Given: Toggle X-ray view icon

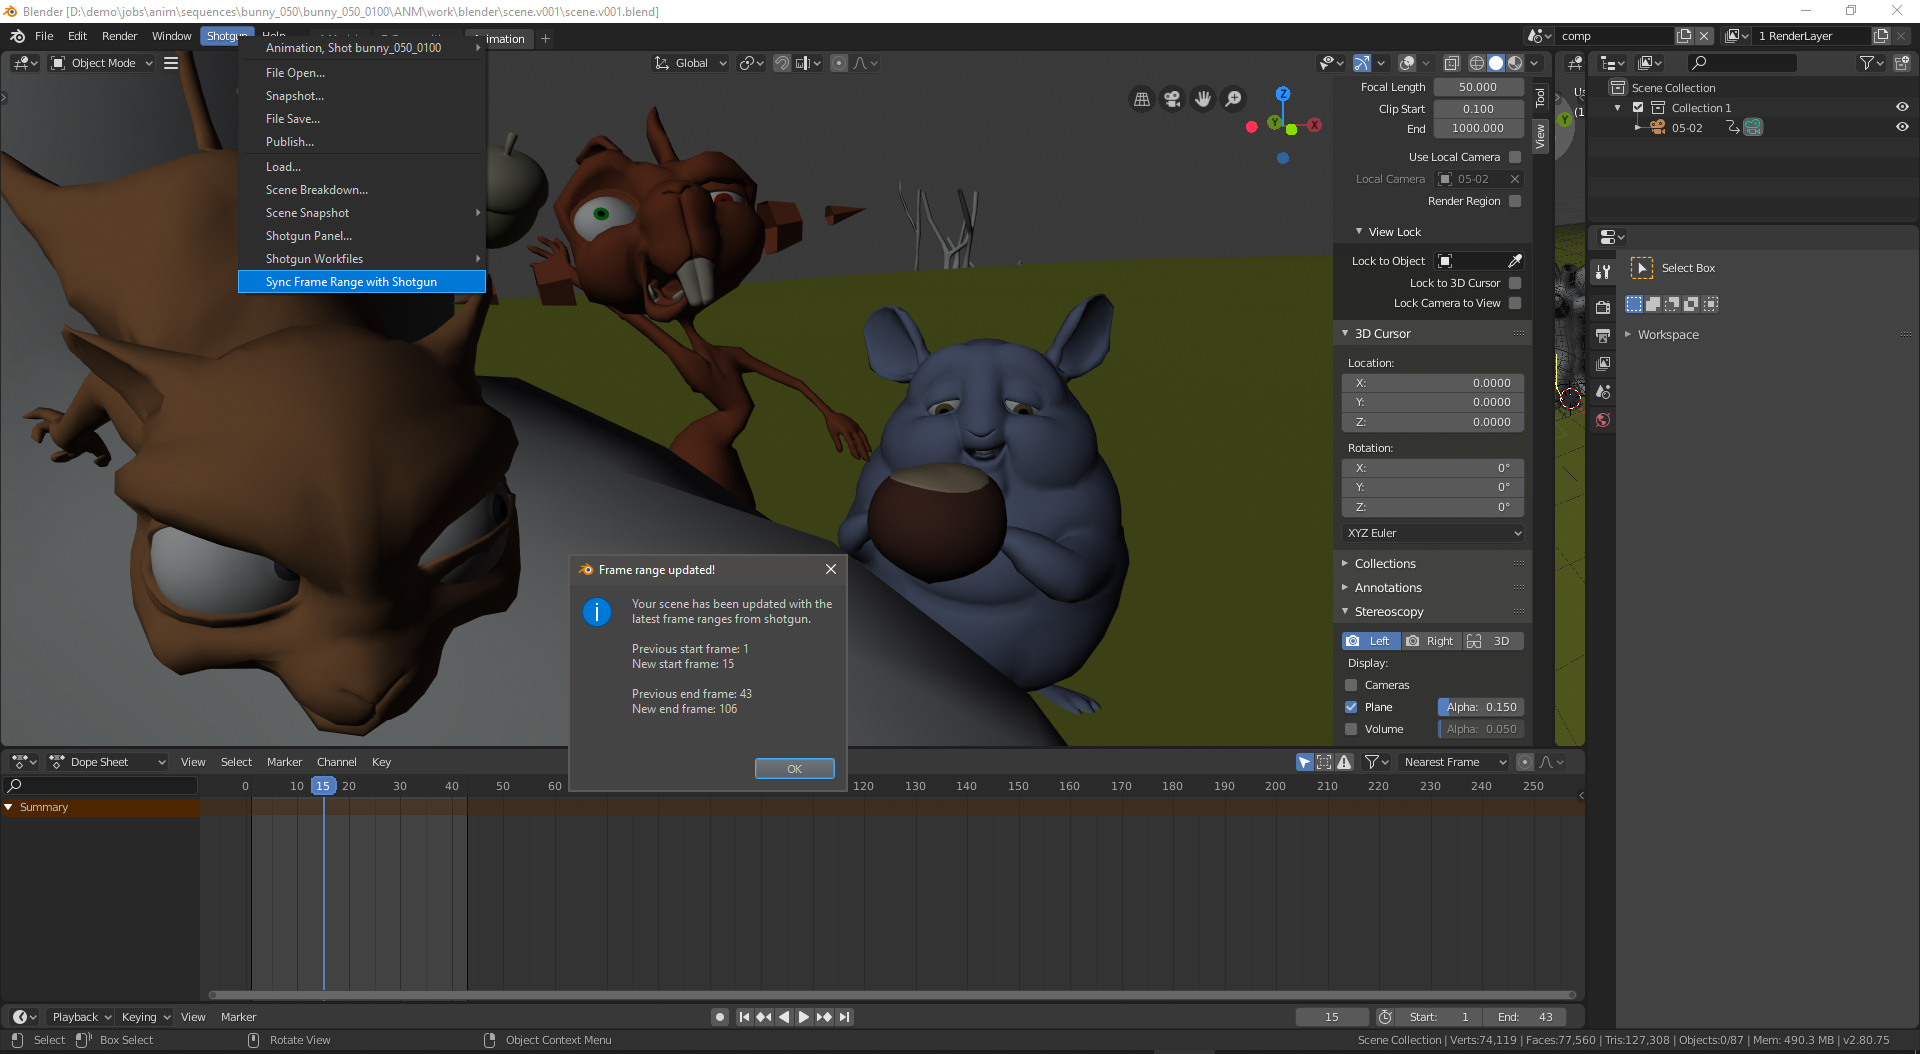Looking at the screenshot, I should pyautogui.click(x=1452, y=63).
